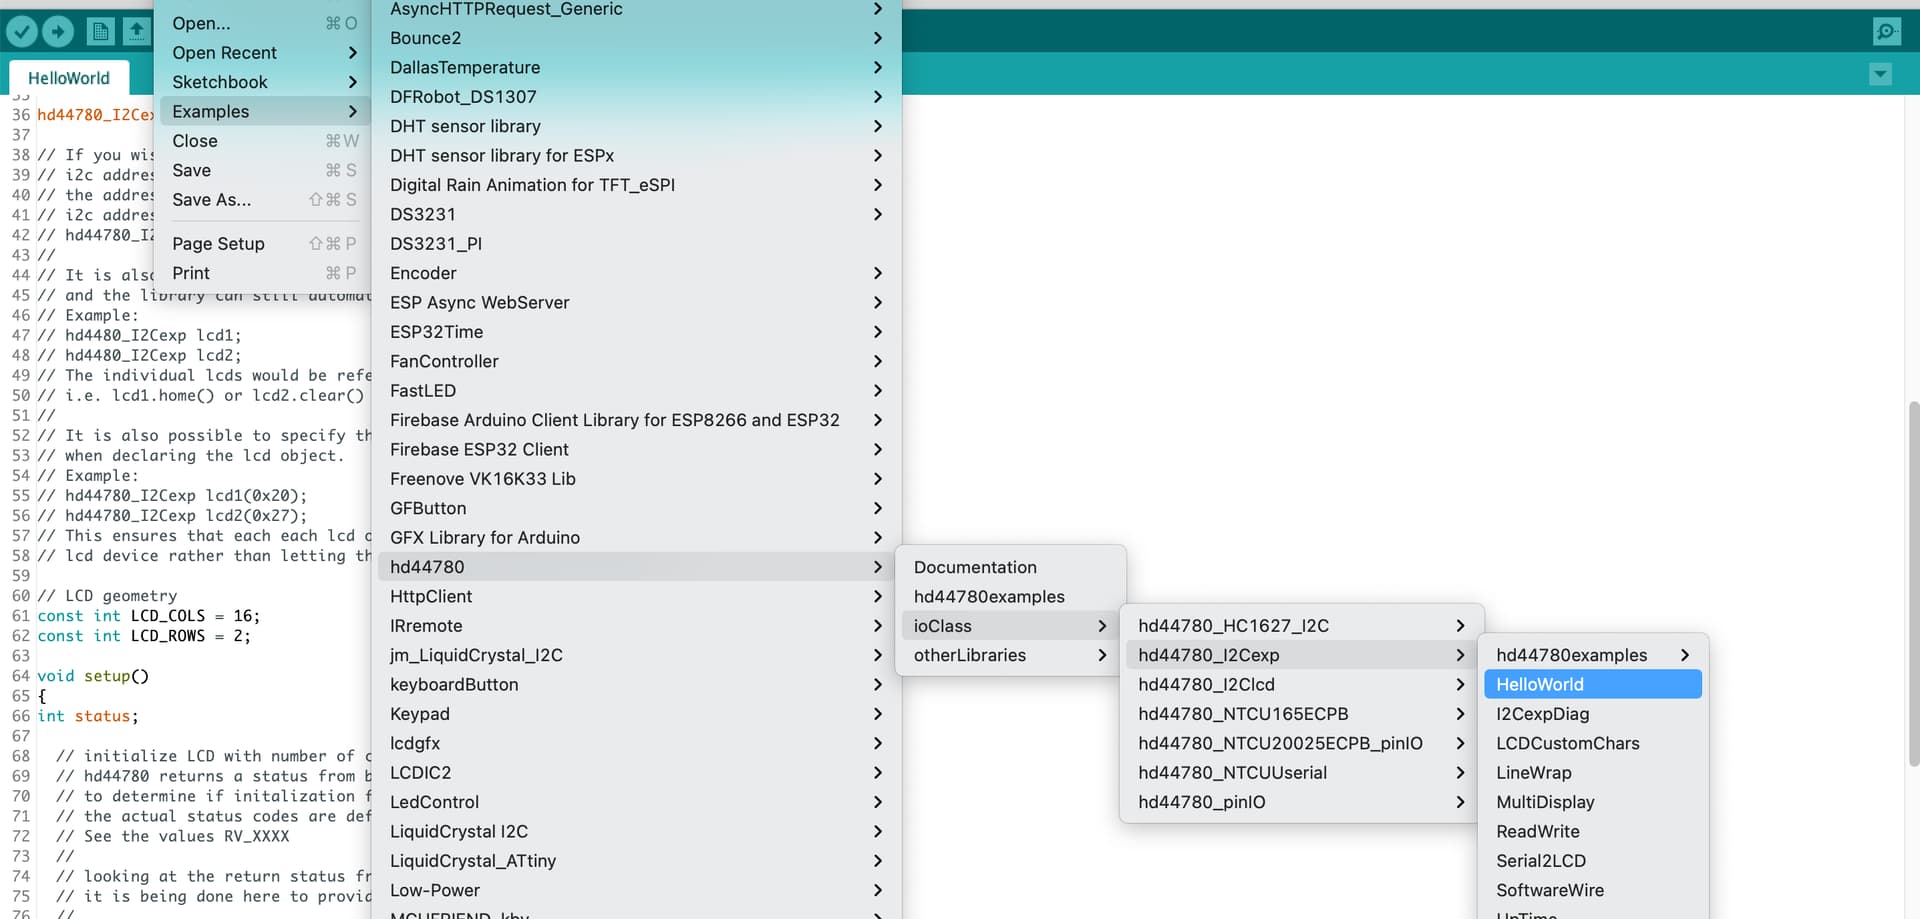
Task: Expand the Keypad examples submenu
Action: (x=636, y=714)
